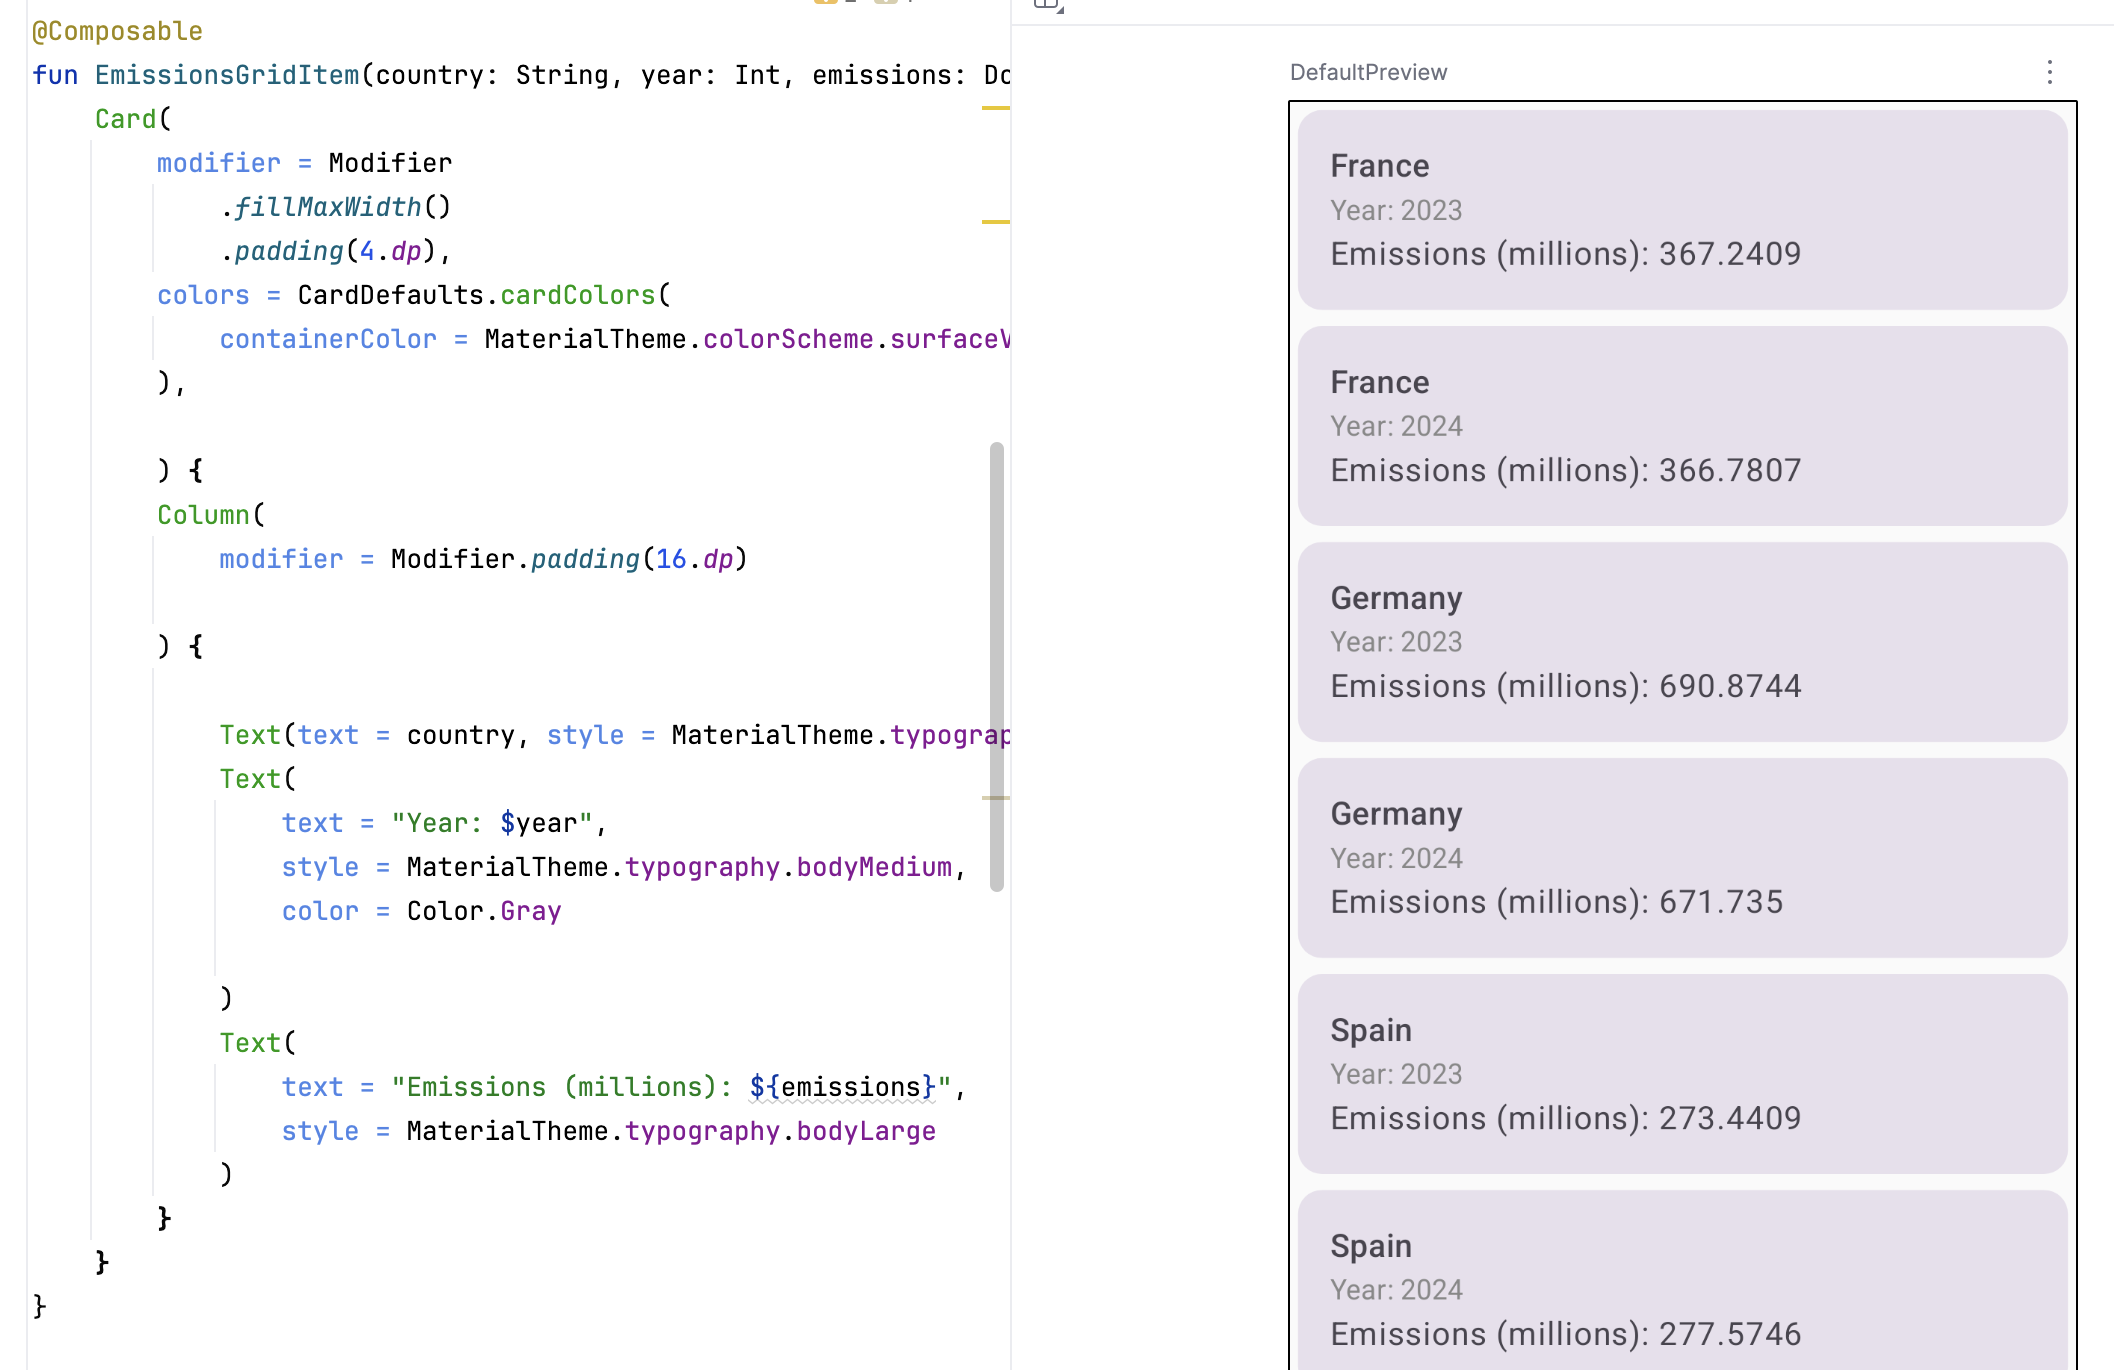
Task: Click typography.bodyLarge in the code
Action: pyautogui.click(x=780, y=1131)
